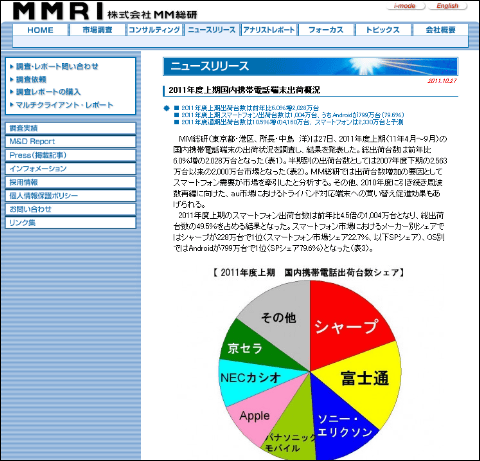Open お問い合わせ sidebar item
The width and height of the screenshot is (480, 461).
coord(71,209)
